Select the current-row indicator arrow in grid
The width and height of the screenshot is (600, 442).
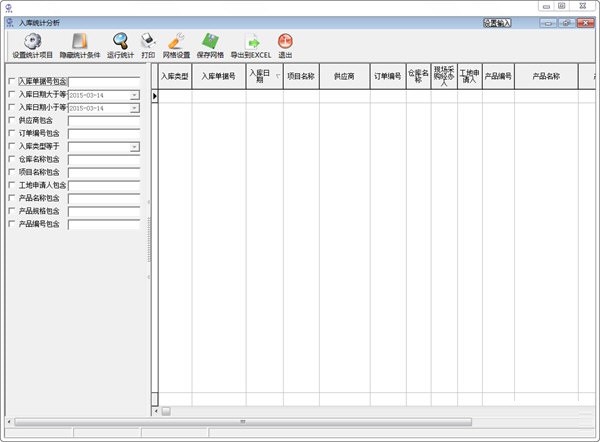coord(155,96)
